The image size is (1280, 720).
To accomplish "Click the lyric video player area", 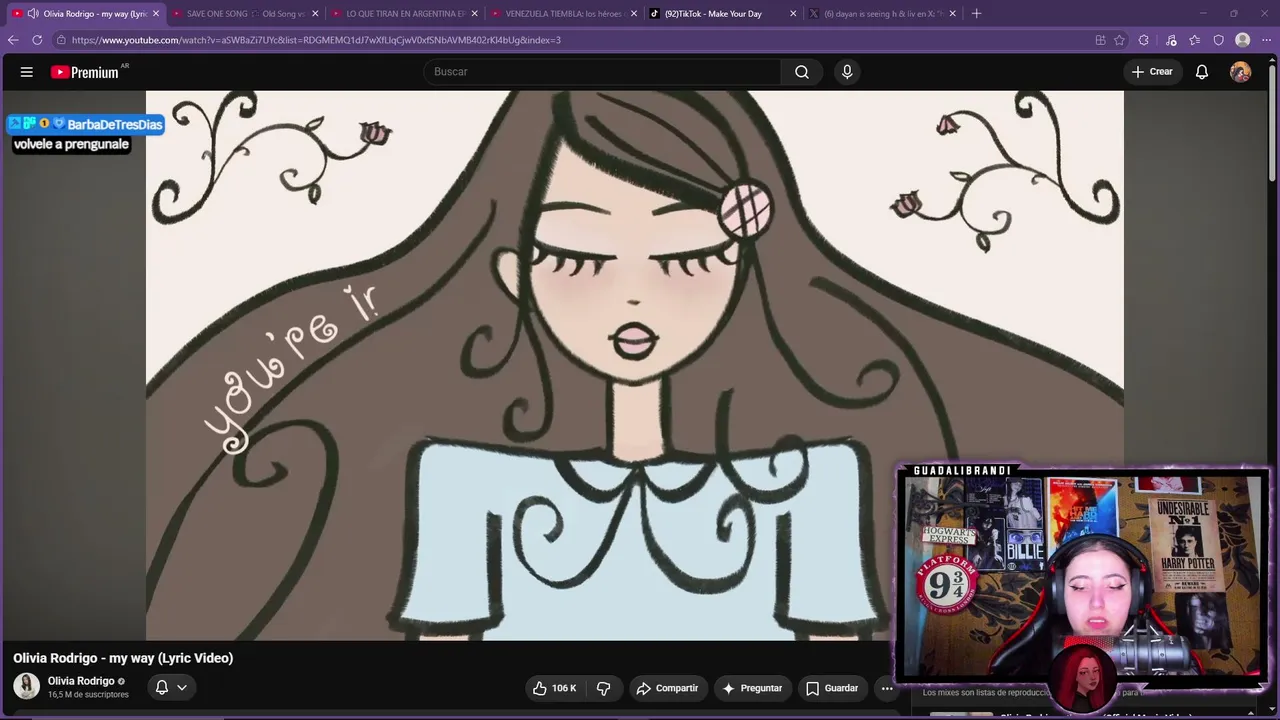I will (x=635, y=365).
